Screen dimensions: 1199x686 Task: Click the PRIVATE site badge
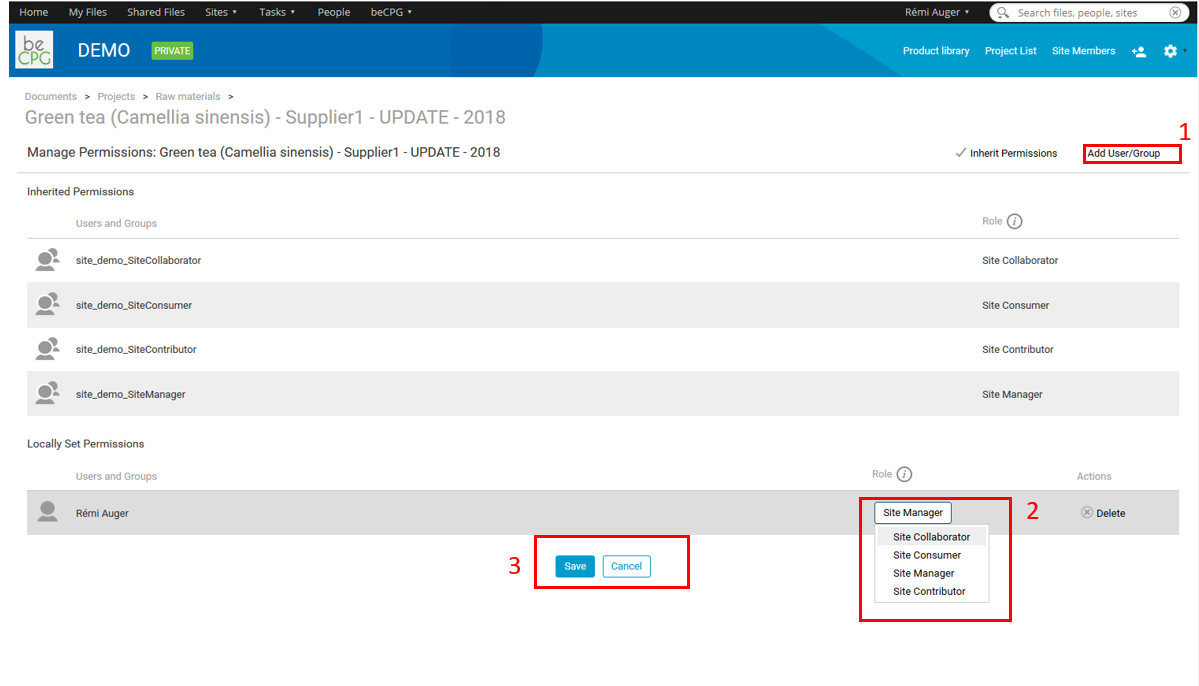click(x=172, y=50)
